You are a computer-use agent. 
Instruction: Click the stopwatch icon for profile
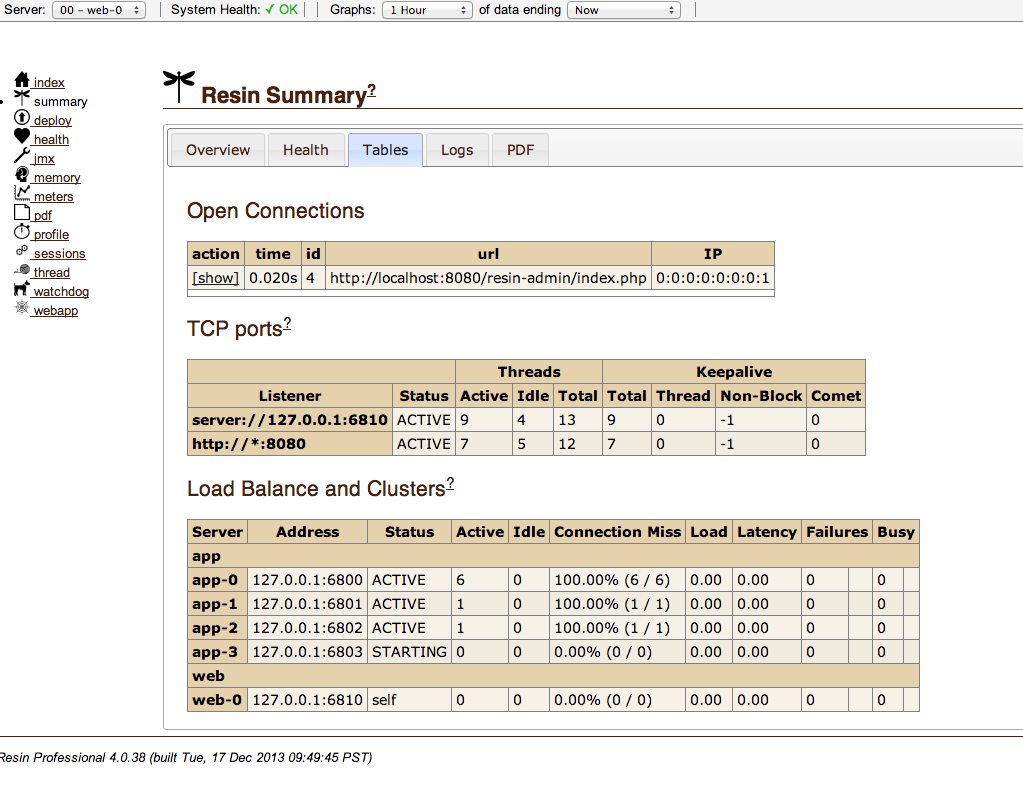pyautogui.click(x=22, y=232)
